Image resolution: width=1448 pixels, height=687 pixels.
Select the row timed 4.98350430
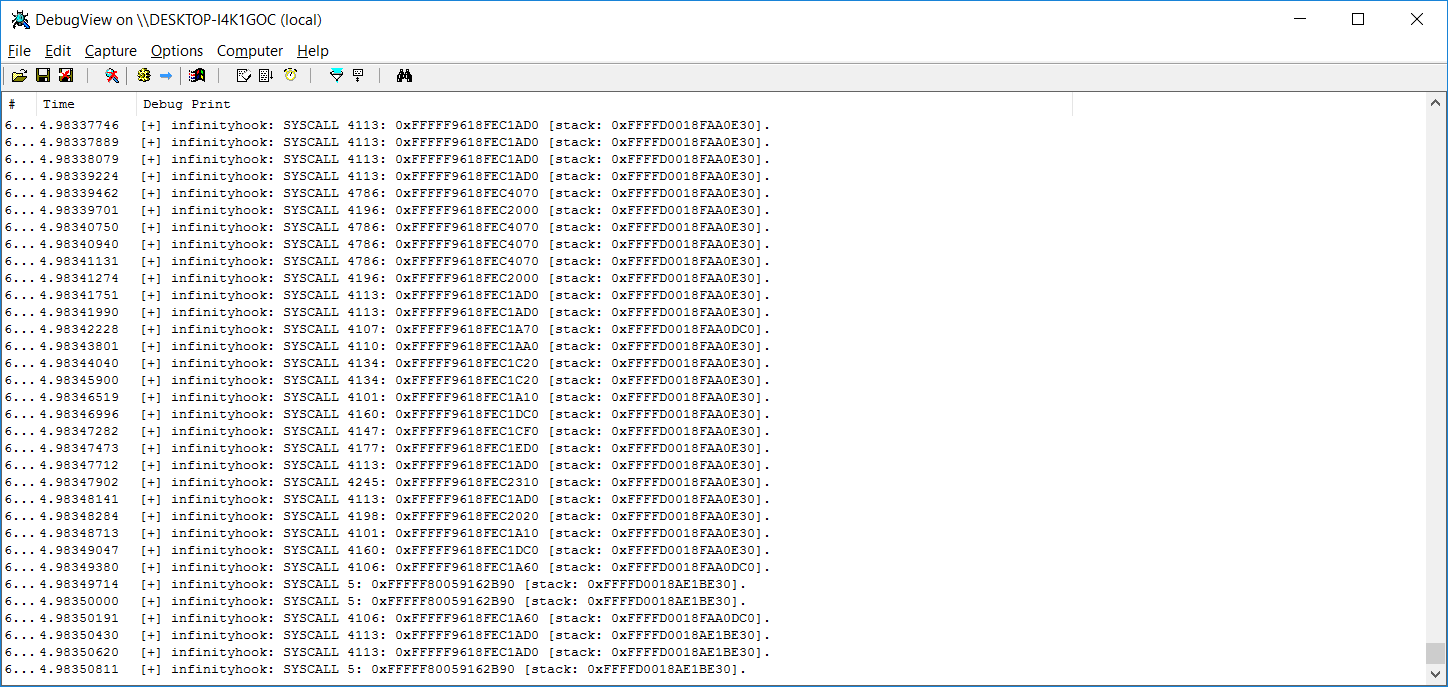(x=714, y=635)
